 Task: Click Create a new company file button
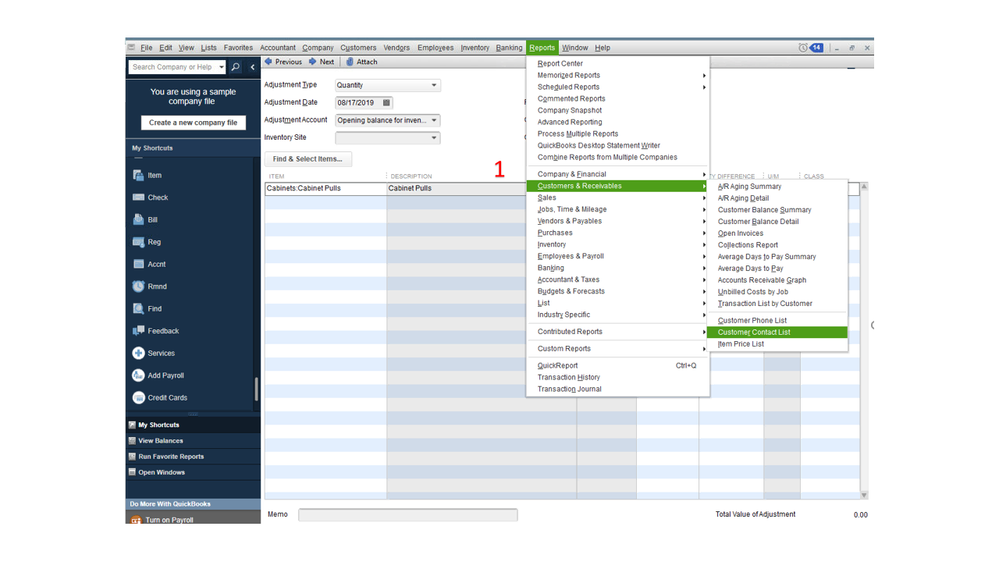(193, 122)
